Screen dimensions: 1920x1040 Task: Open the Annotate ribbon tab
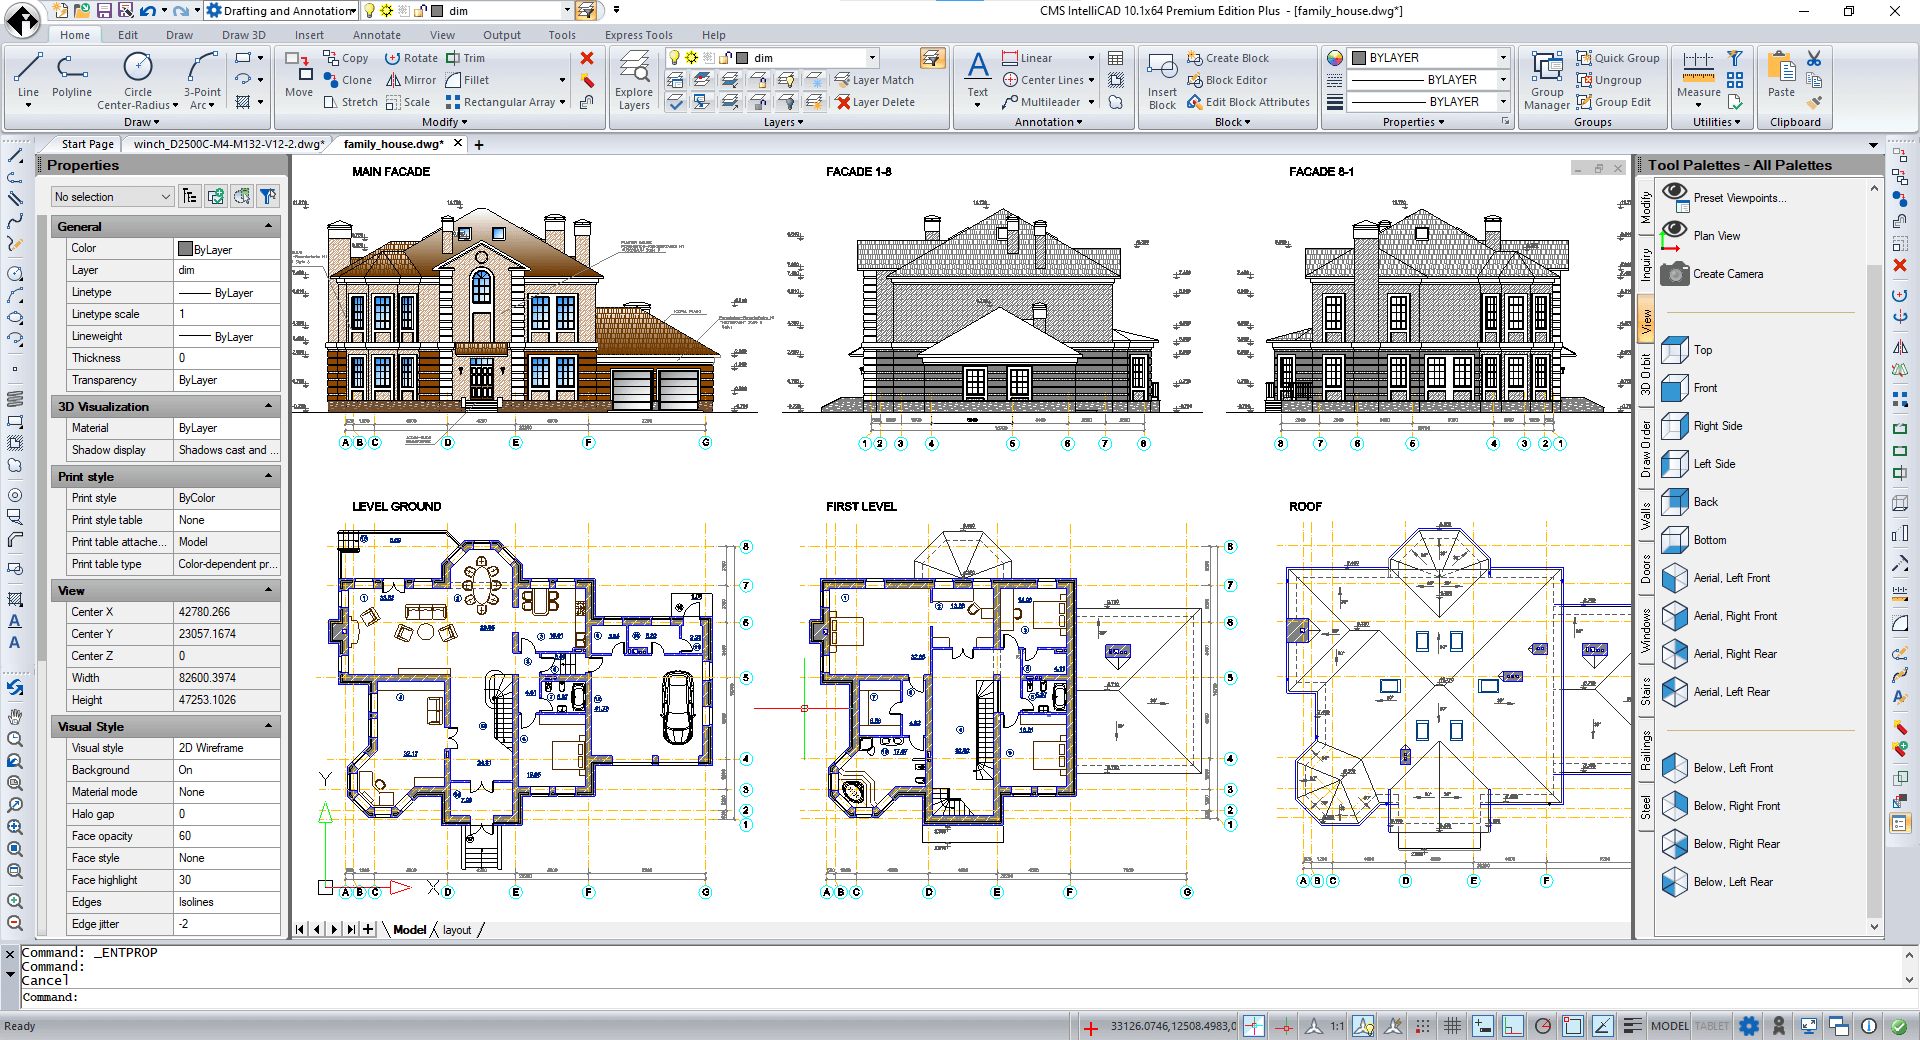coord(377,35)
